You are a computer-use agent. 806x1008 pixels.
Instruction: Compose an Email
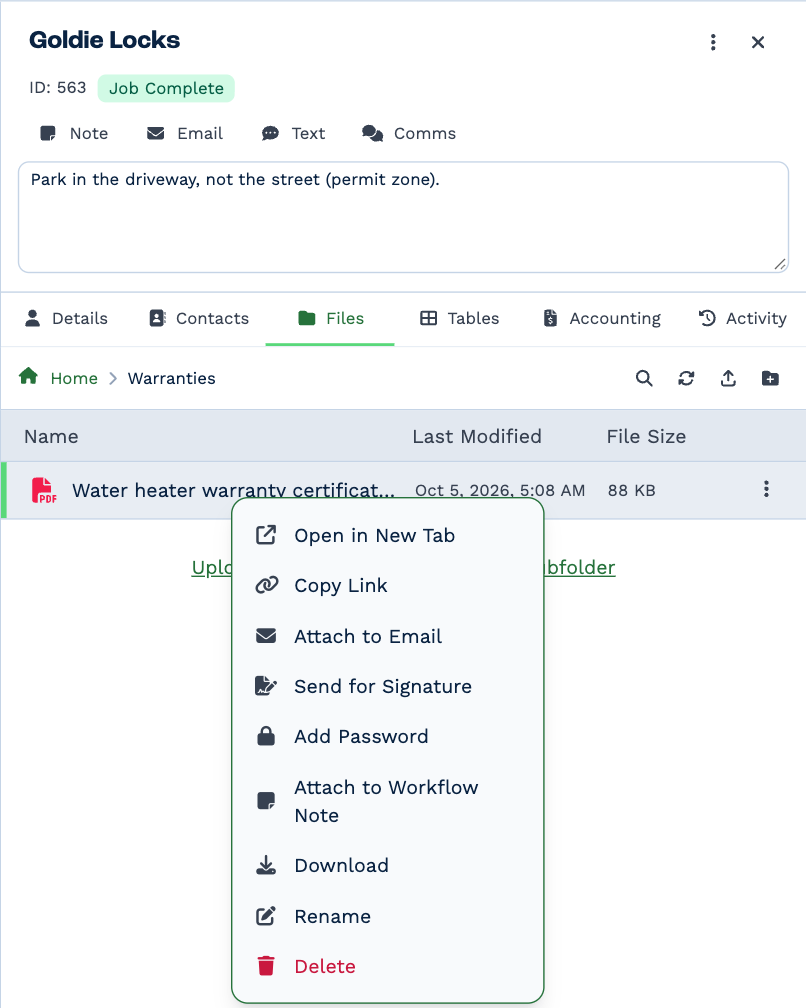[x=184, y=133]
